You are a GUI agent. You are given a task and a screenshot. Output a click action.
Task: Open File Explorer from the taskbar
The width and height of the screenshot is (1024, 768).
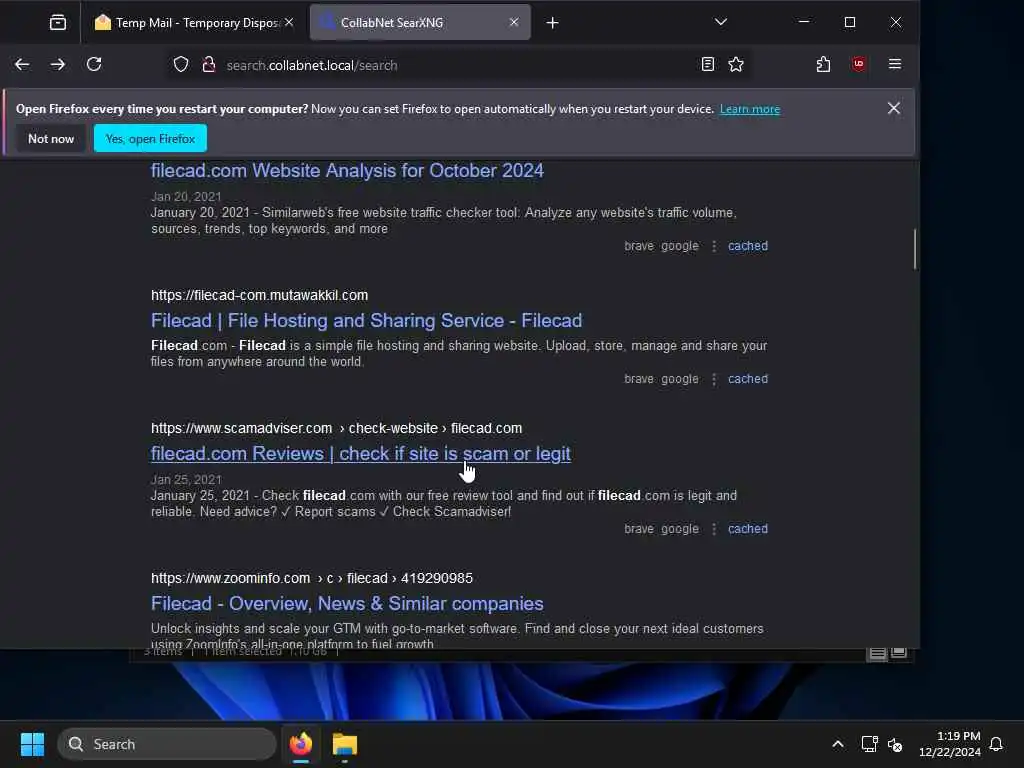click(345, 744)
